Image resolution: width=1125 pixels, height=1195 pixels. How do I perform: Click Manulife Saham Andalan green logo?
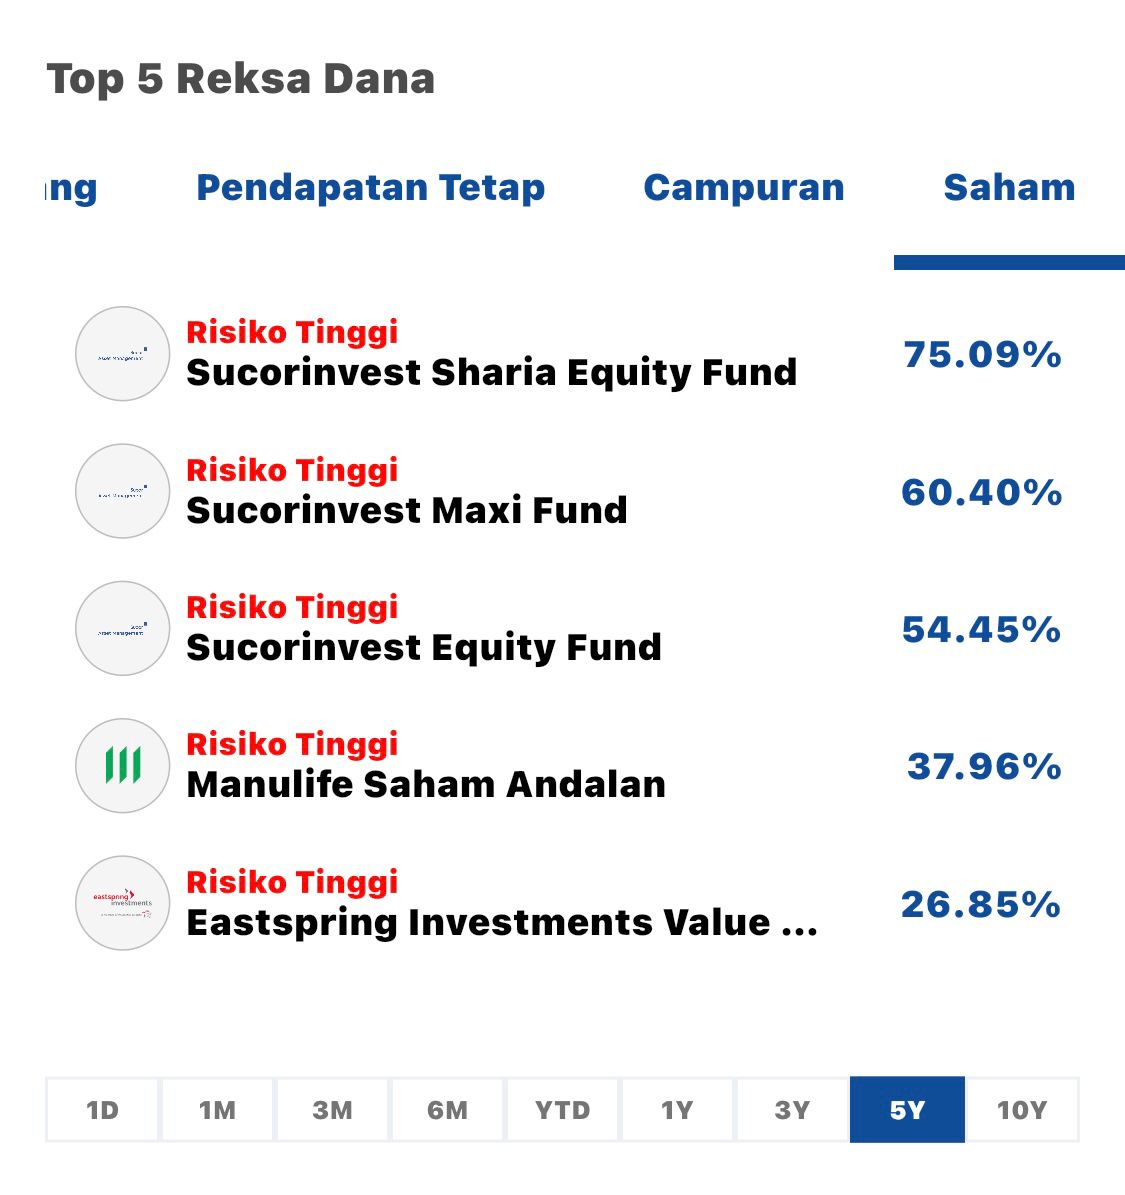[x=123, y=765]
